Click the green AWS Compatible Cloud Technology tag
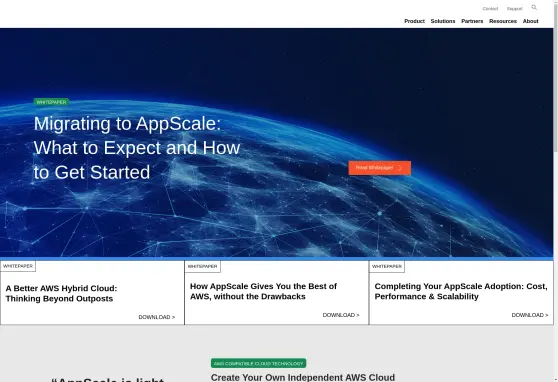The height and width of the screenshot is (382, 558). [x=258, y=363]
